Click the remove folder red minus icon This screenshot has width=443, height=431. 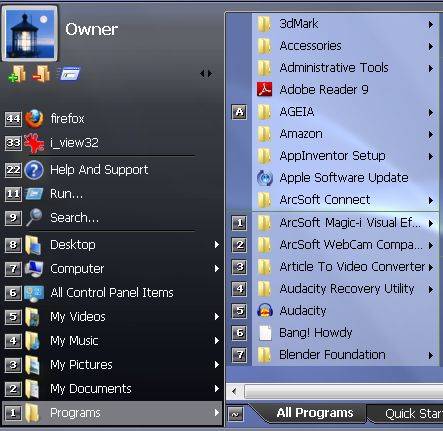(41, 74)
